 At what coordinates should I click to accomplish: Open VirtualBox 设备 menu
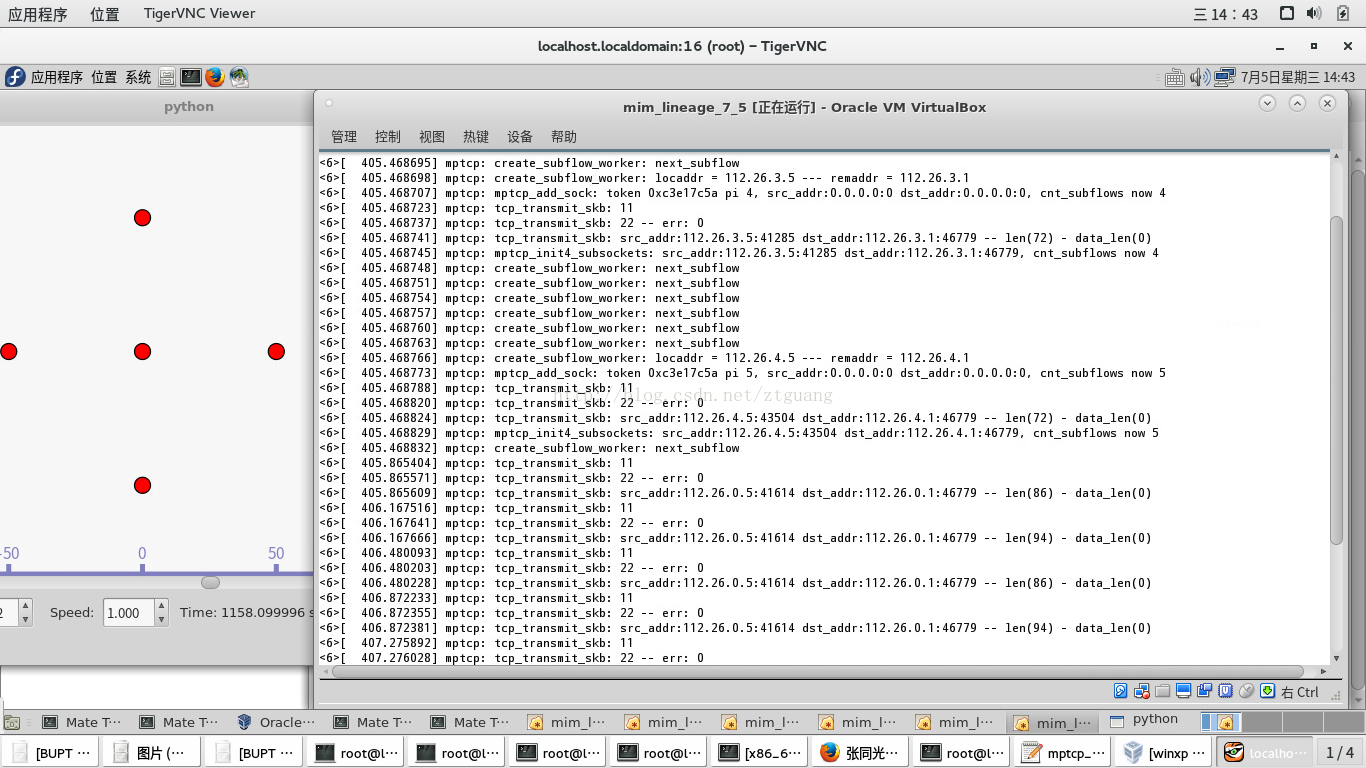pyautogui.click(x=520, y=137)
